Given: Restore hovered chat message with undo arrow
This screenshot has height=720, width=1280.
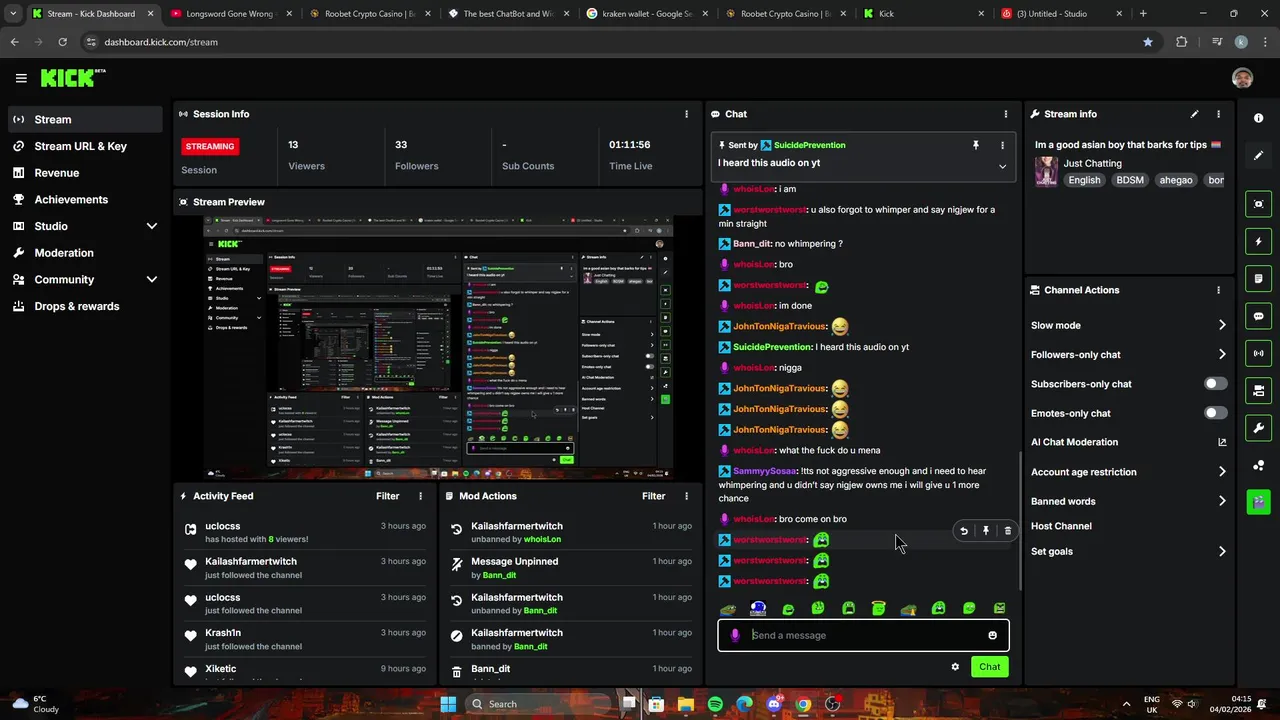Looking at the screenshot, I should coord(963,531).
